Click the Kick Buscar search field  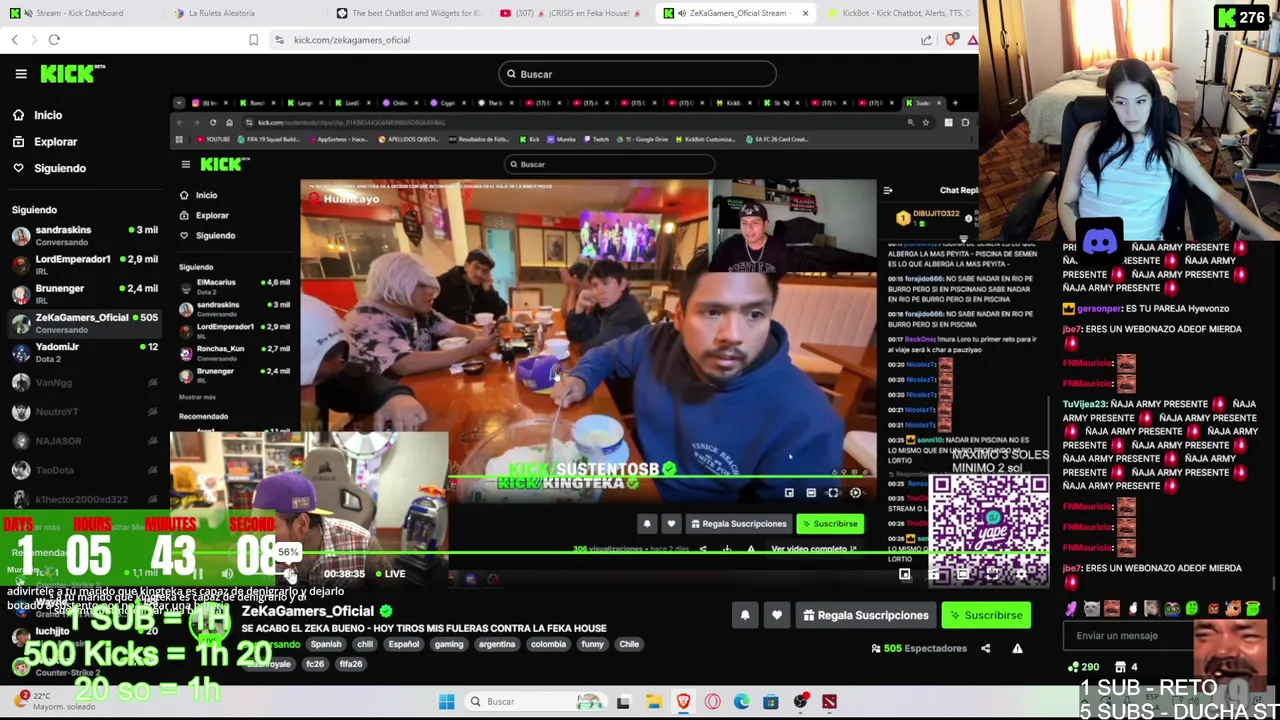[x=638, y=74]
